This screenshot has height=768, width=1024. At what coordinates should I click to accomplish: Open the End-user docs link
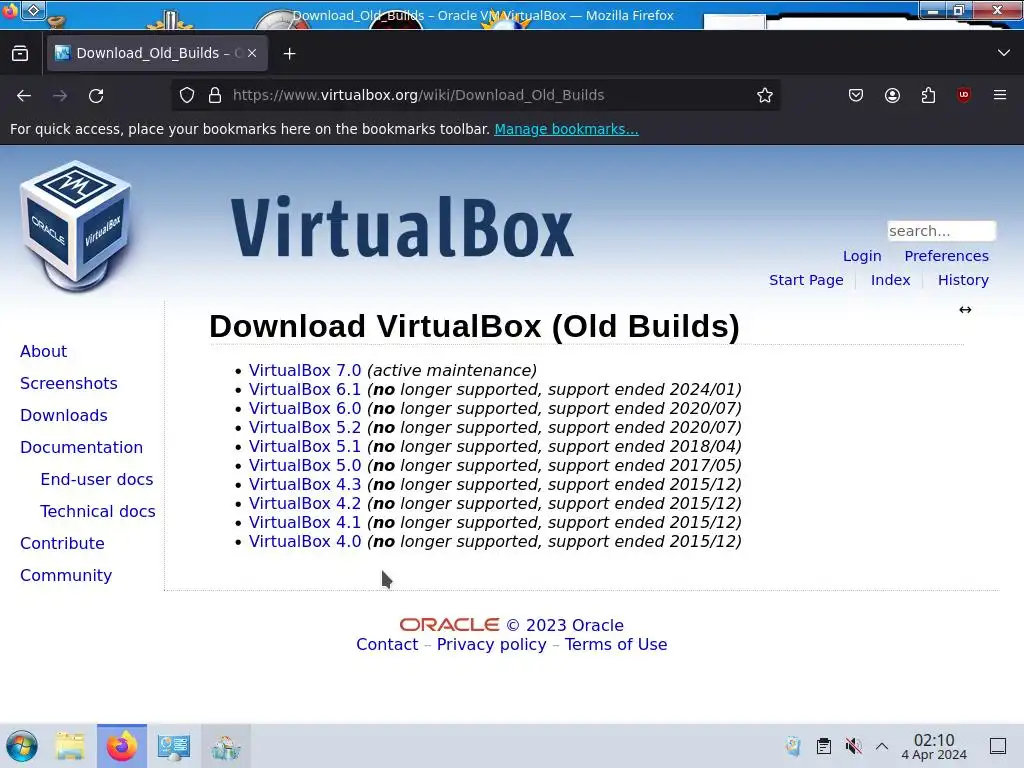97,479
